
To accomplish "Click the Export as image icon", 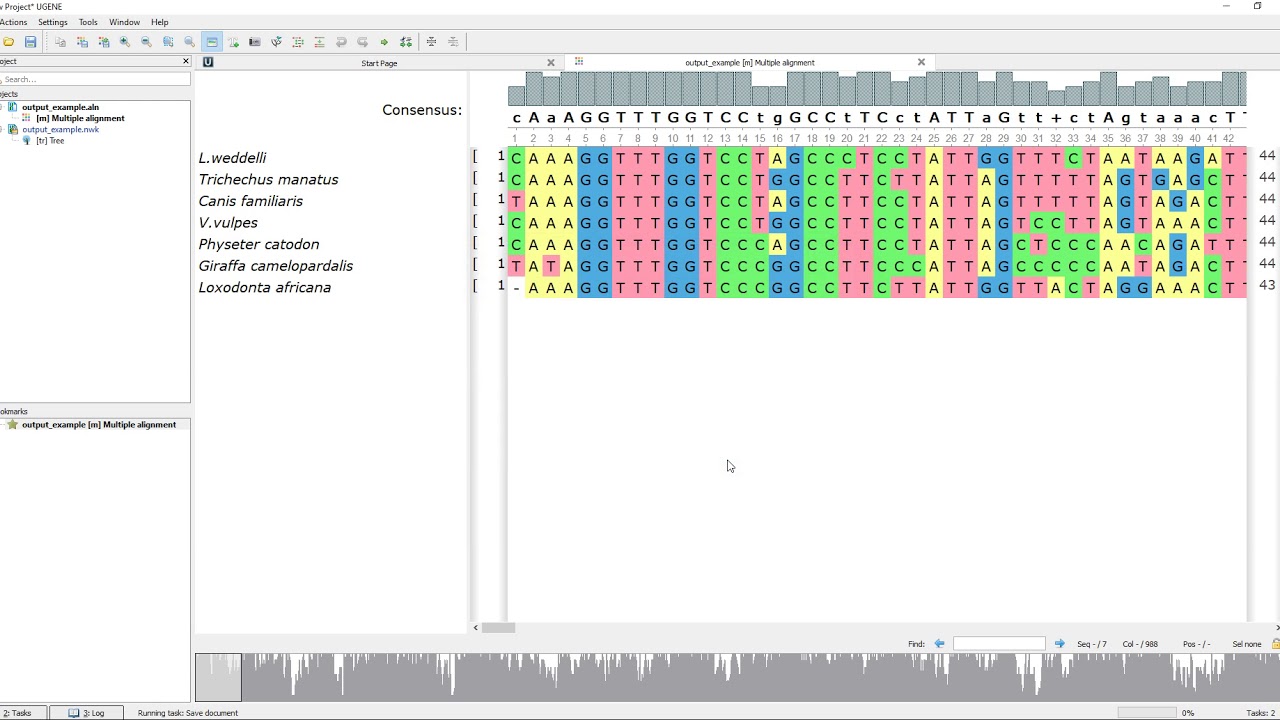I will click(255, 42).
